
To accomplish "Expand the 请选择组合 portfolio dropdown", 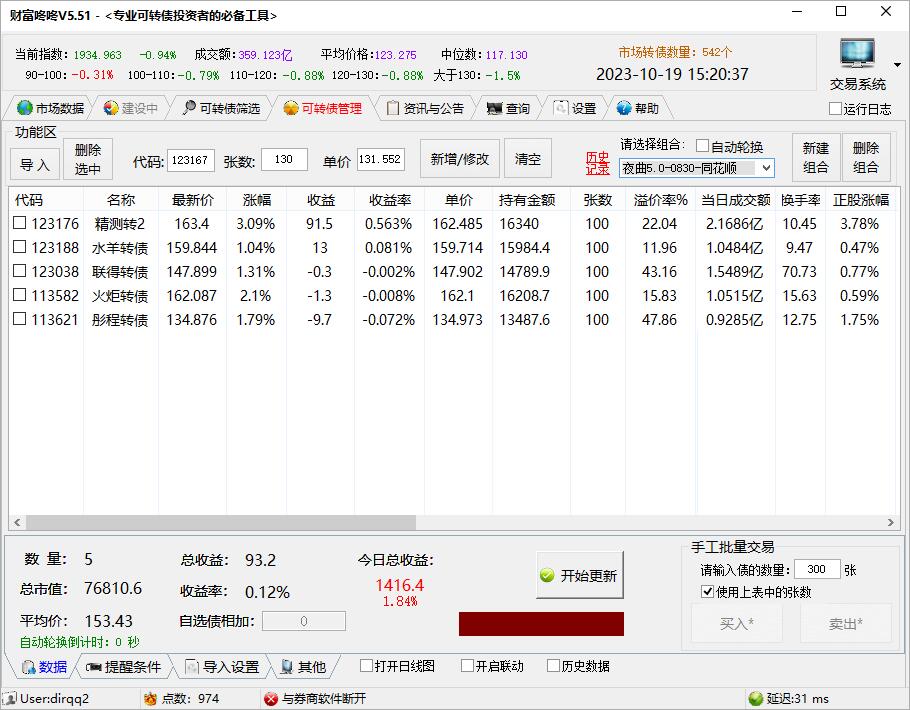I will (765, 169).
